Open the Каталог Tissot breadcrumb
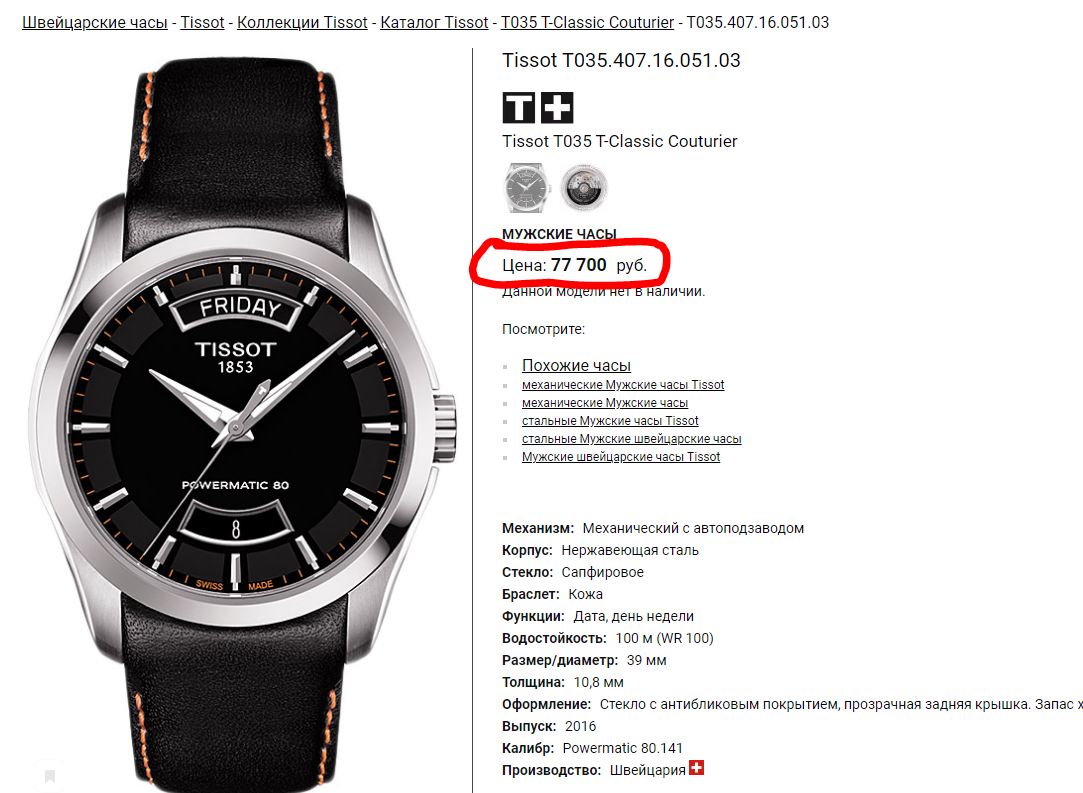This screenshot has width=1083, height=793. pos(434,23)
